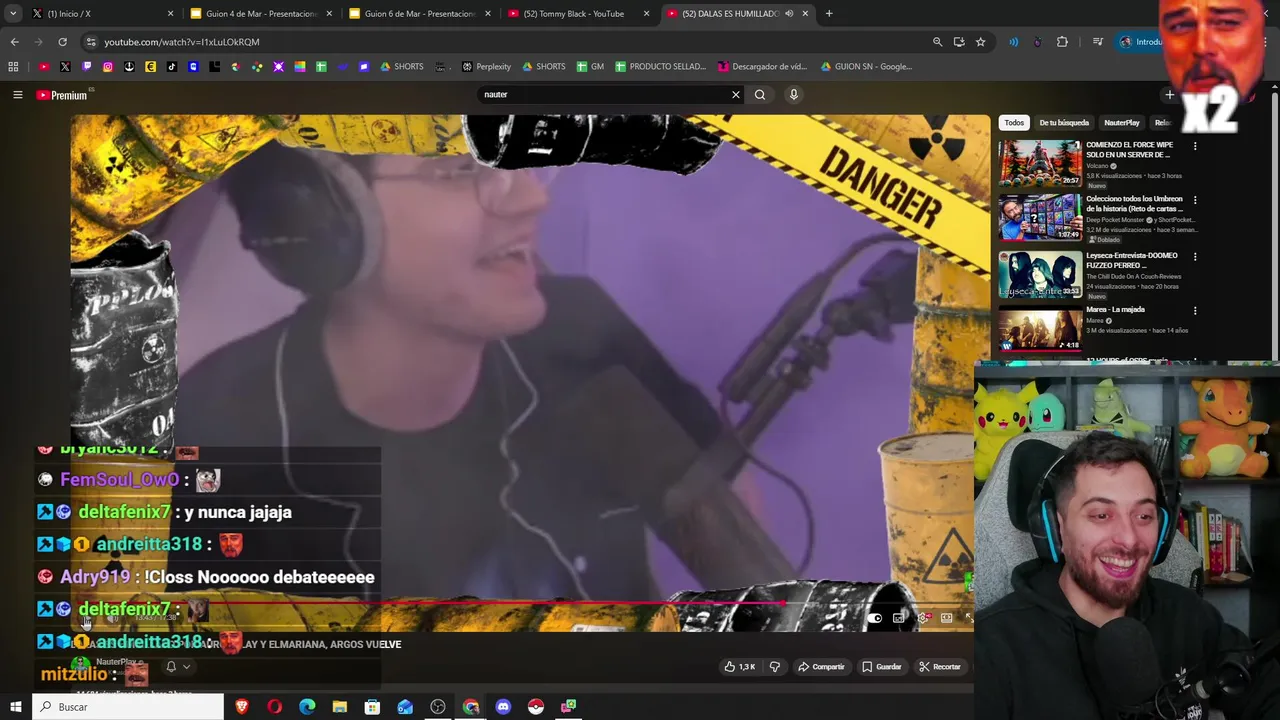Open the Force Wipe recommended video thumbnail
1280x720 pixels.
point(1040,163)
